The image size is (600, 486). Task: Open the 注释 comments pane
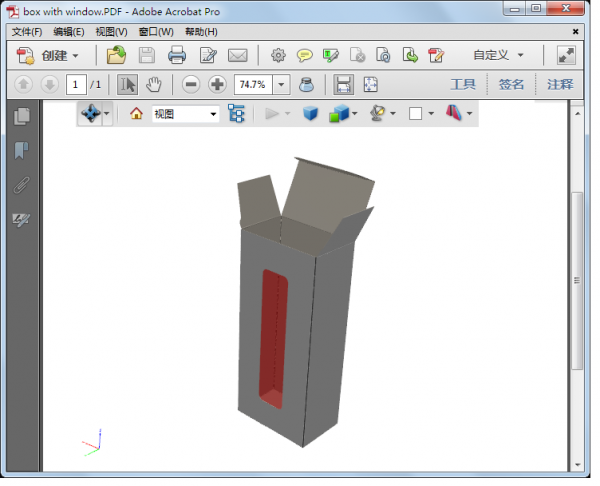(x=560, y=85)
